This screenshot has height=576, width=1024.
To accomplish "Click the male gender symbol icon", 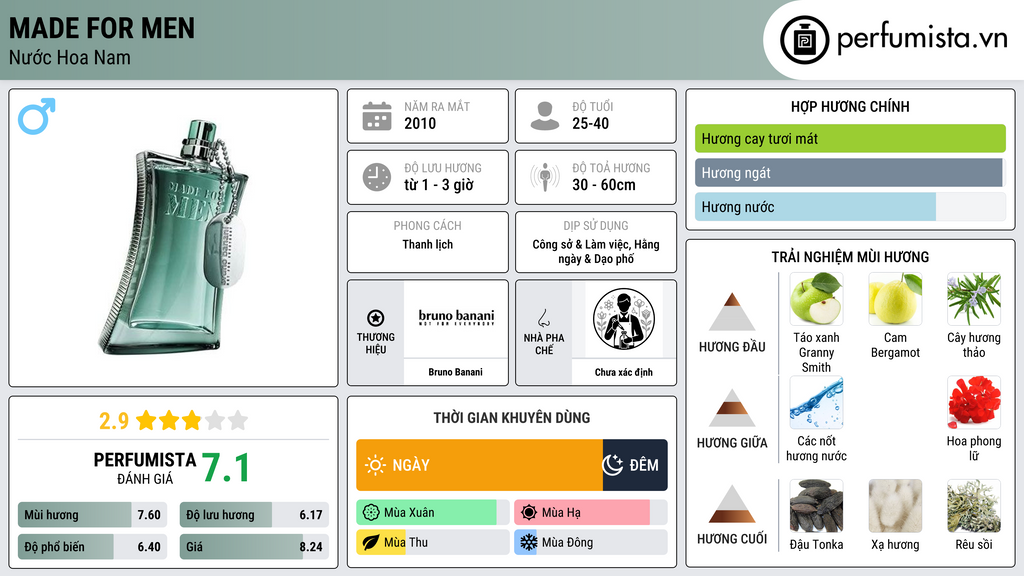I will click(37, 116).
